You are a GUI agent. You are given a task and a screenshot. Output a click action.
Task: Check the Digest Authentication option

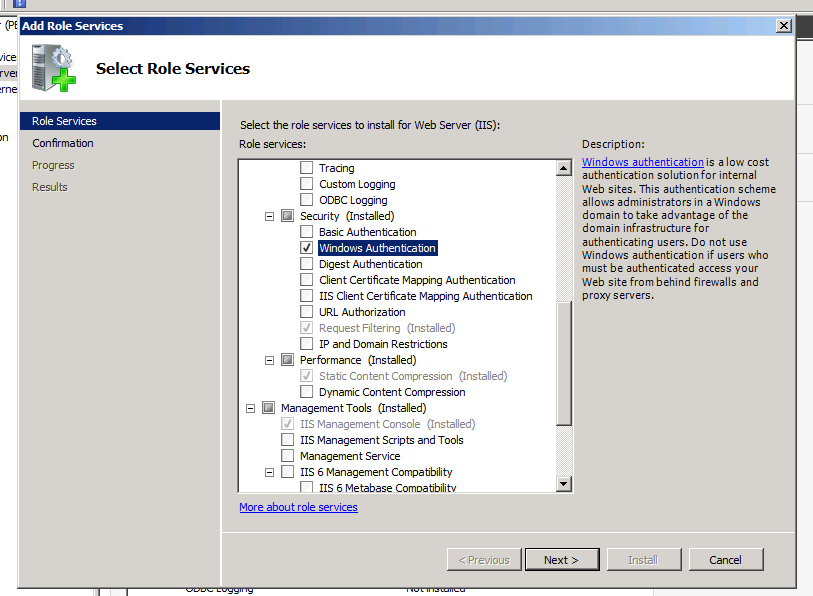coord(307,264)
